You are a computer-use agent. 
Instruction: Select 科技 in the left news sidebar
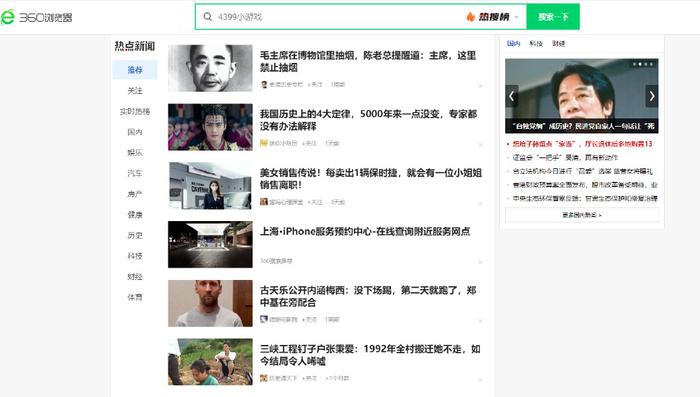coord(135,256)
